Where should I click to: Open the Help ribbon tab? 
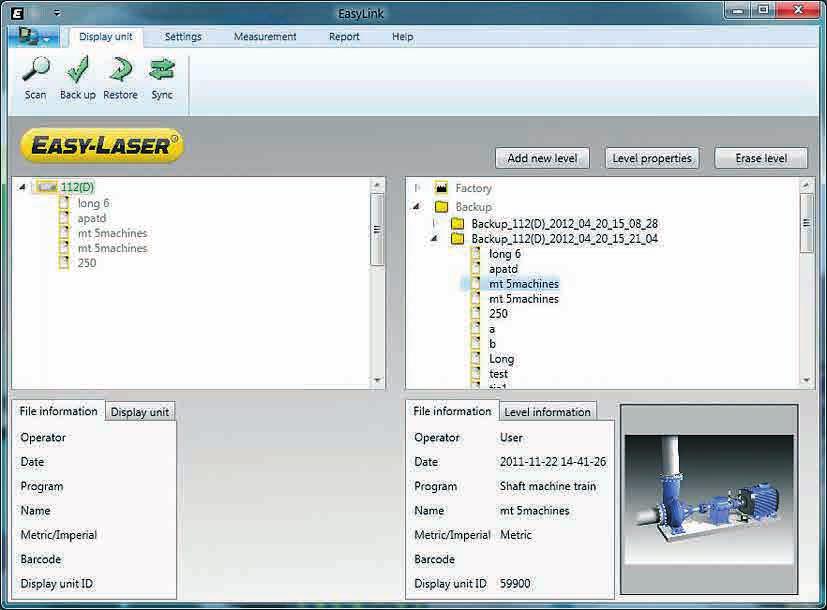coord(402,36)
